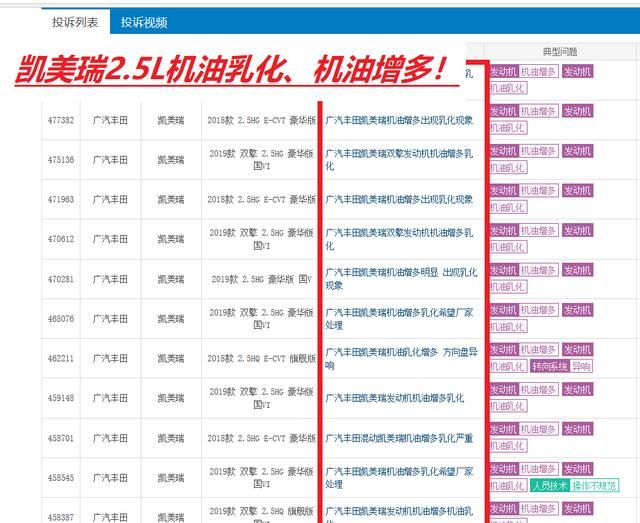Viewport: 640px width, 523px height.
Task: Click 广汽丰田 brand cell in row 459148
Action: pos(110,398)
